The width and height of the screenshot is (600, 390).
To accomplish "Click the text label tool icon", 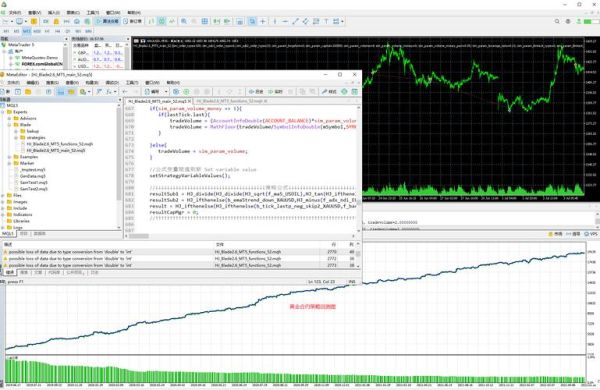I will coord(326,21).
